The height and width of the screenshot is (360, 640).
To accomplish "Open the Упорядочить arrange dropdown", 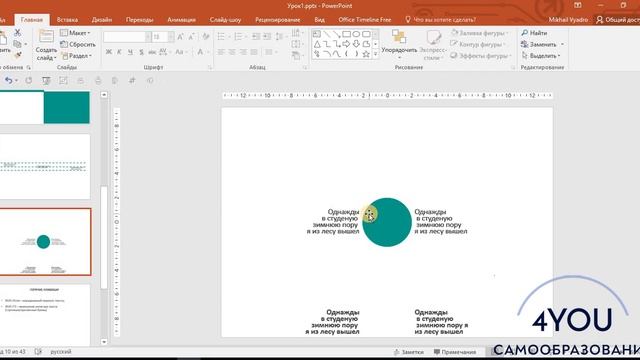I will coord(399,45).
